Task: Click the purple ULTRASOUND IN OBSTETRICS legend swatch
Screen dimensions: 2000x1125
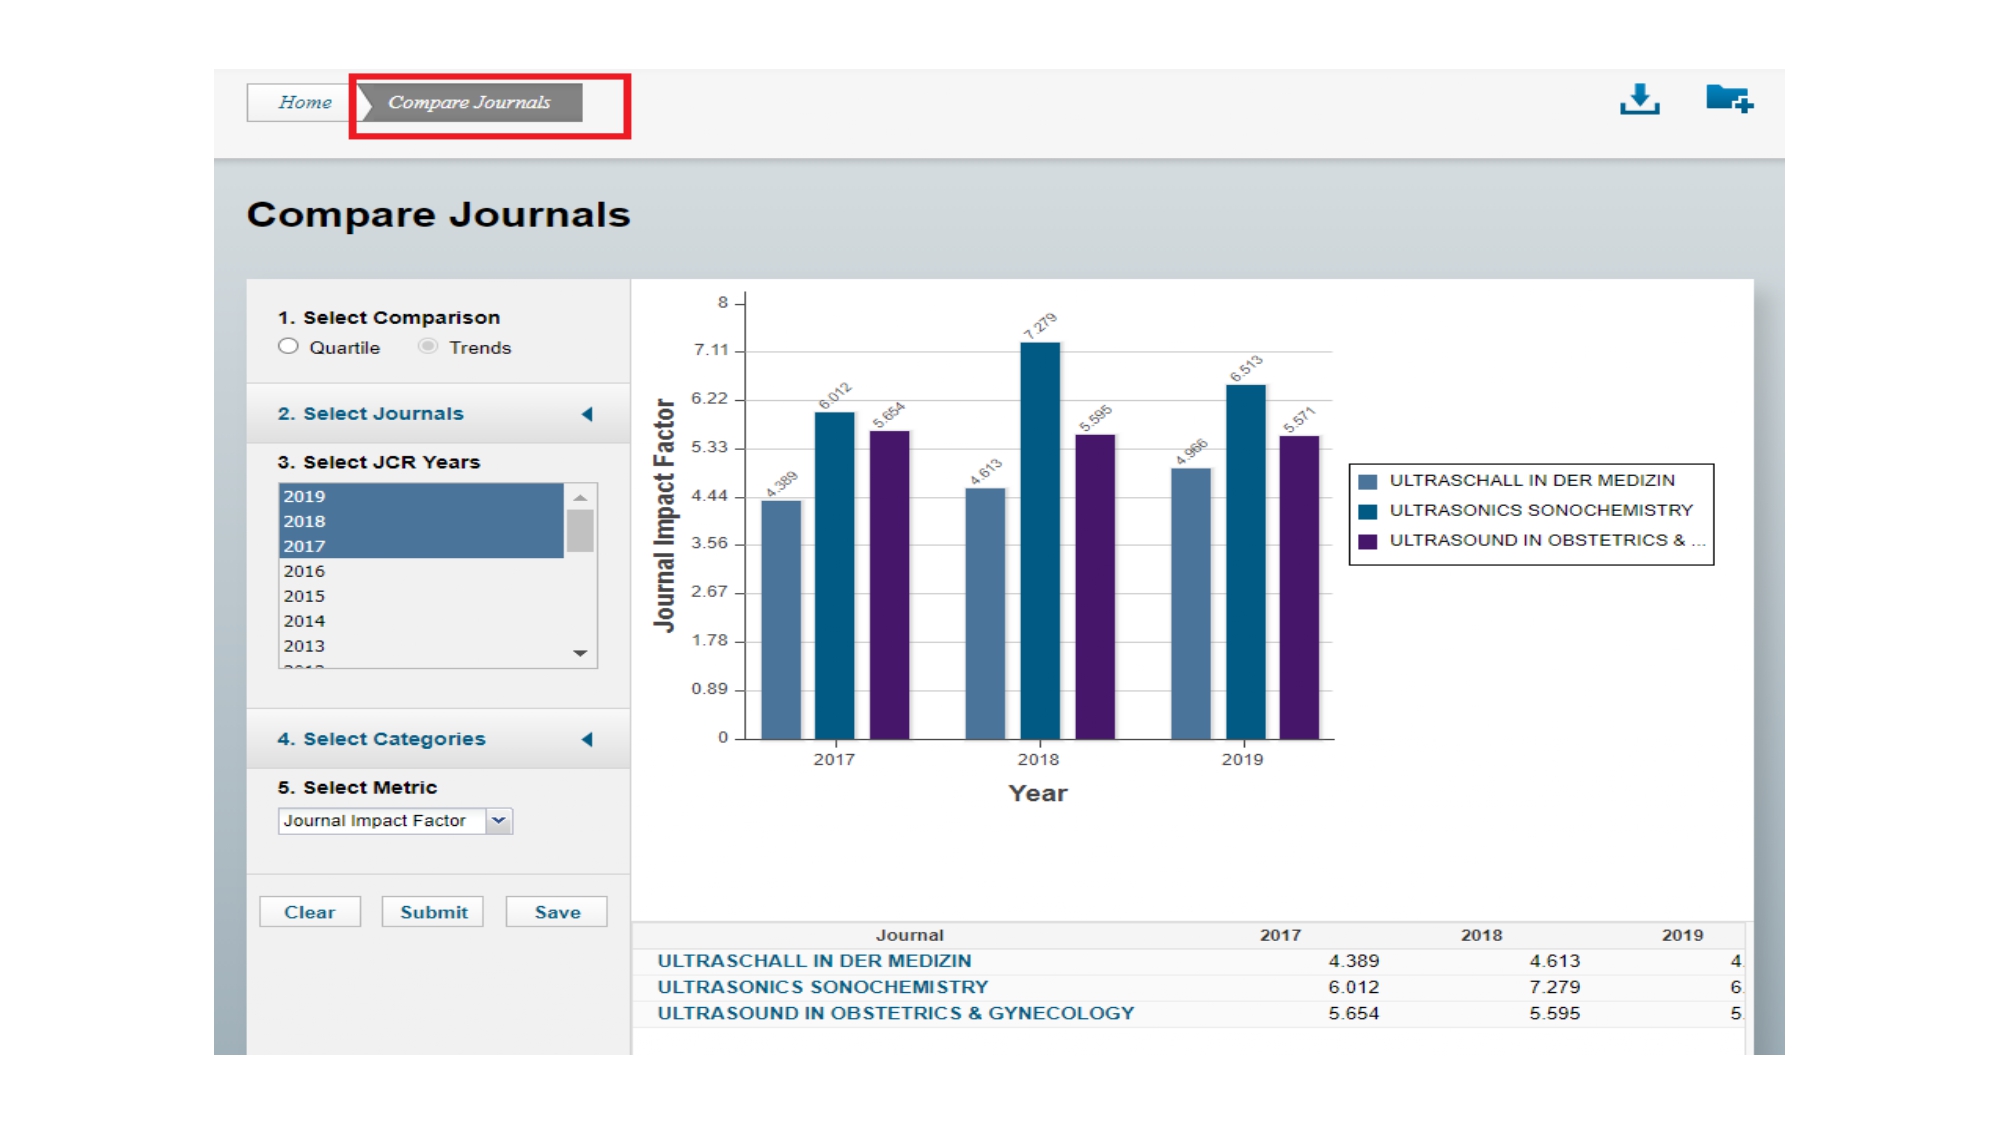Action: 1368,541
